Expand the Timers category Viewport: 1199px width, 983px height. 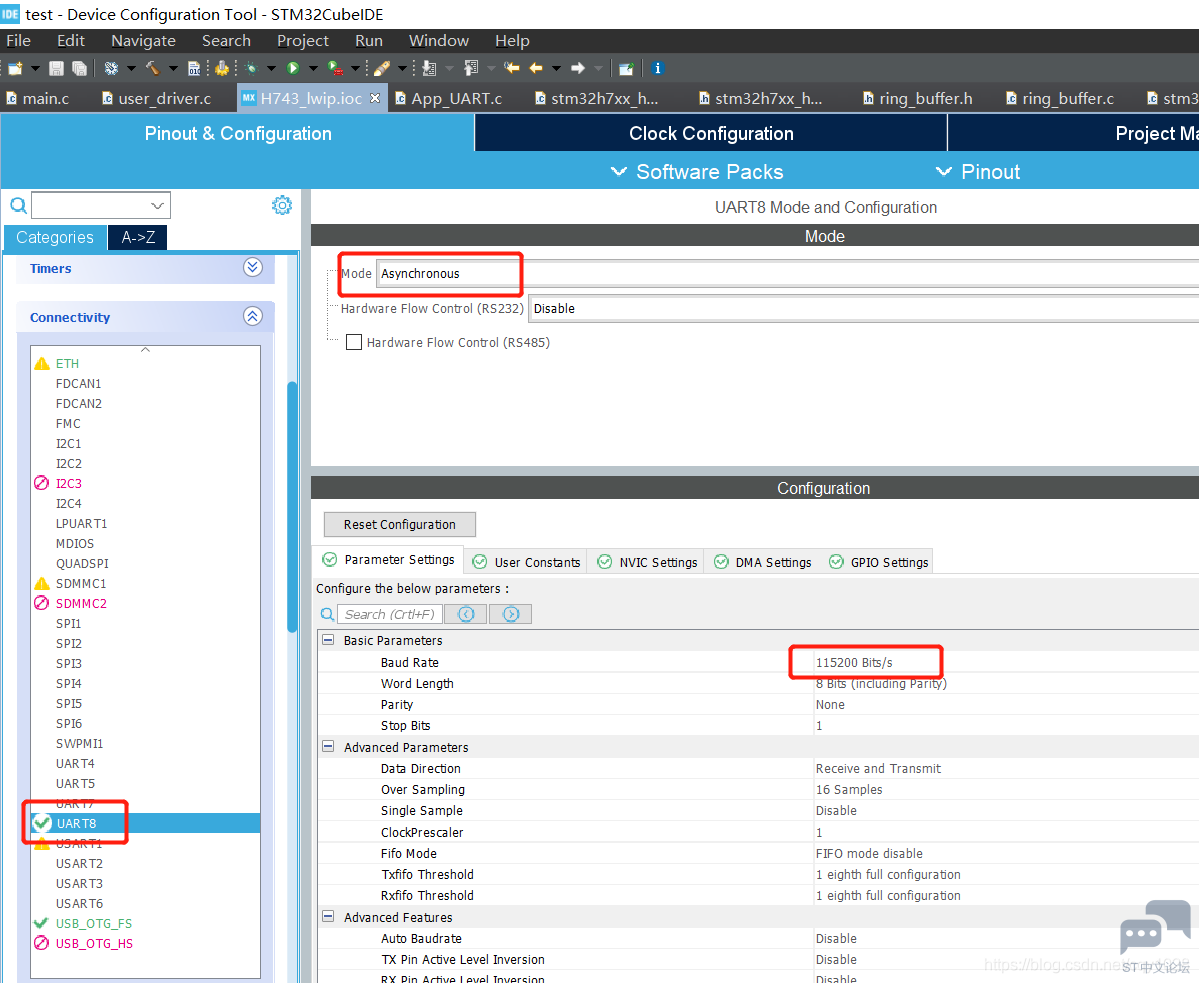coord(253,268)
